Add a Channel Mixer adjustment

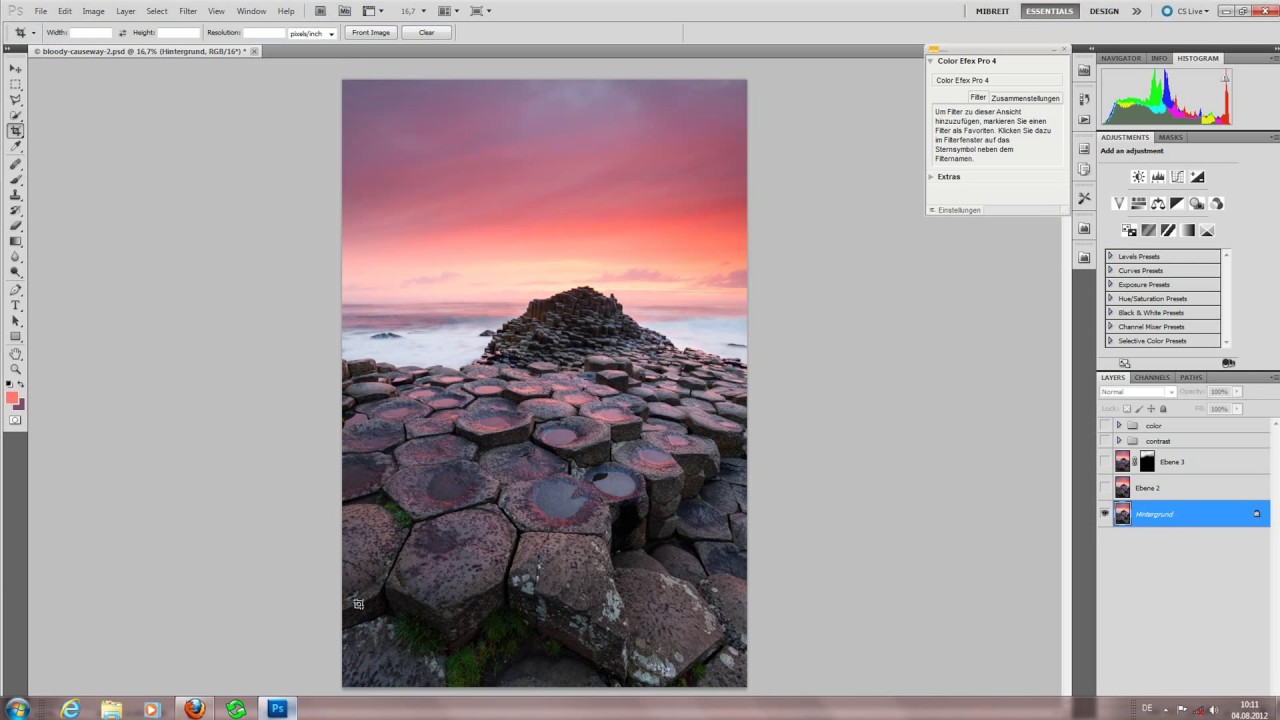point(1216,203)
